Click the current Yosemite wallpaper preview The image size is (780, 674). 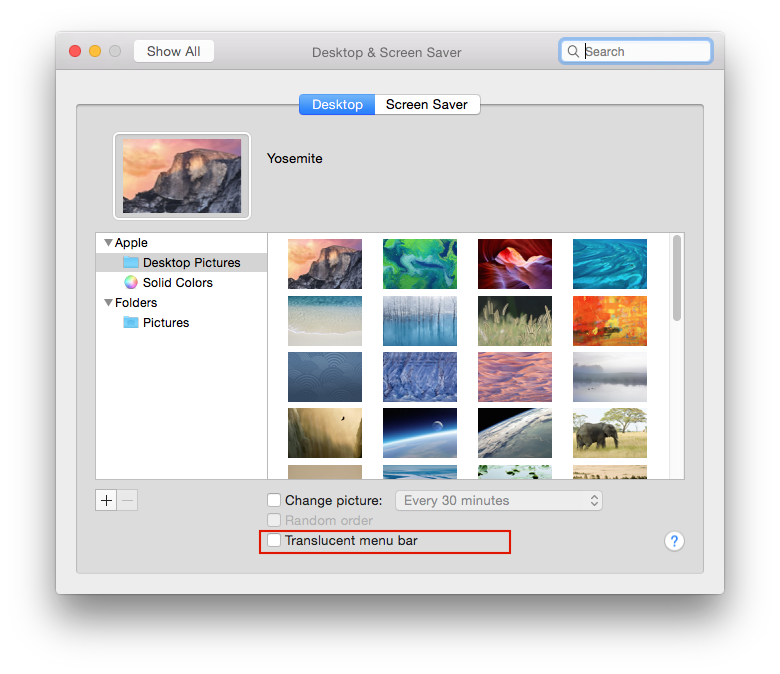tap(182, 176)
